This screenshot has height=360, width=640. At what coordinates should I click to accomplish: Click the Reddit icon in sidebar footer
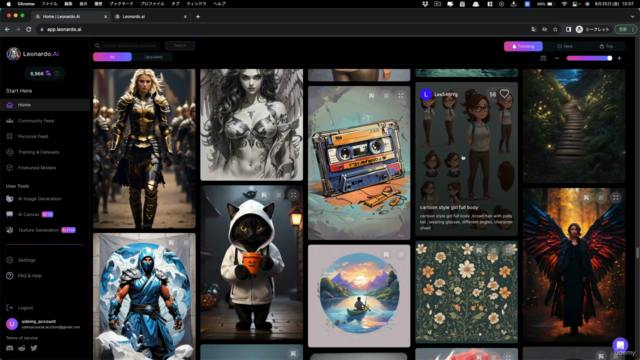tap(22, 348)
